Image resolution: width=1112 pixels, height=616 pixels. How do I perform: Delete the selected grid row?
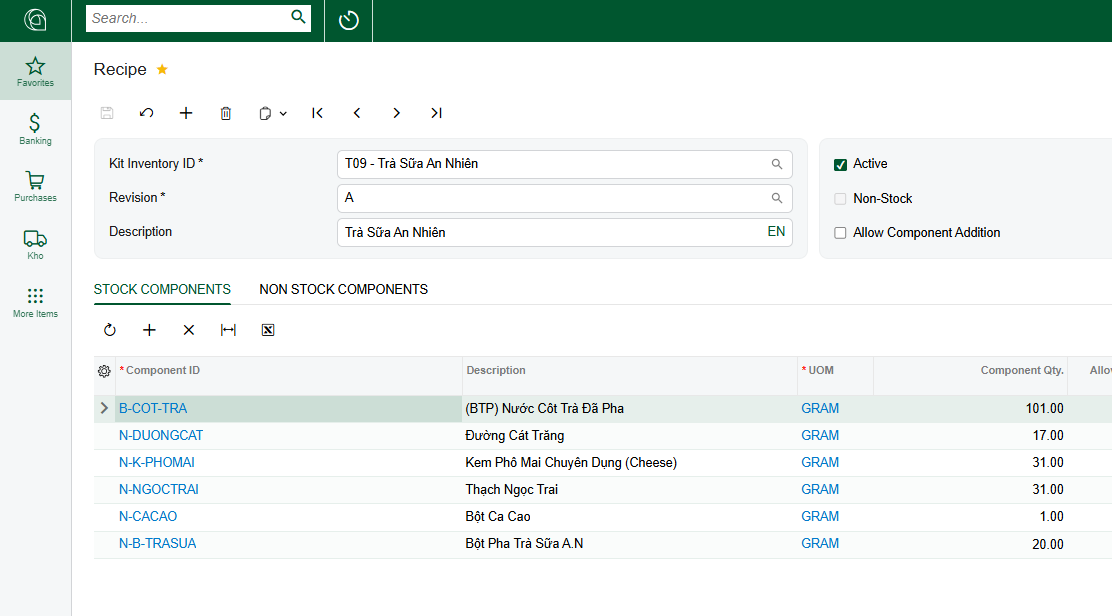tap(189, 330)
